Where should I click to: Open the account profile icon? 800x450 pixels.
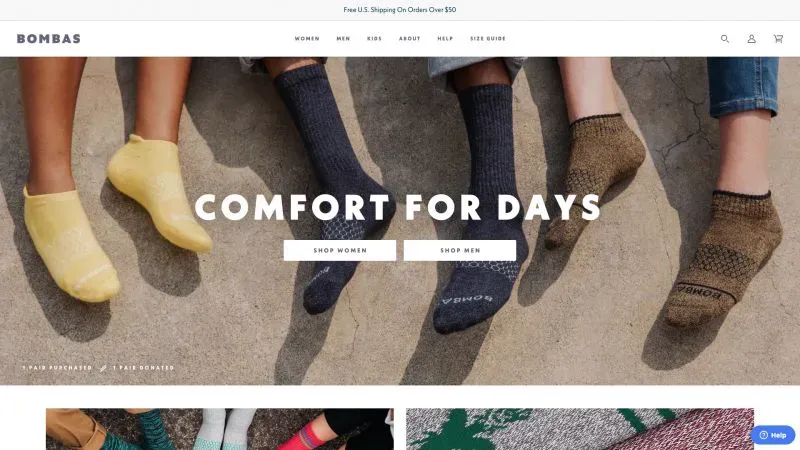pyautogui.click(x=752, y=39)
